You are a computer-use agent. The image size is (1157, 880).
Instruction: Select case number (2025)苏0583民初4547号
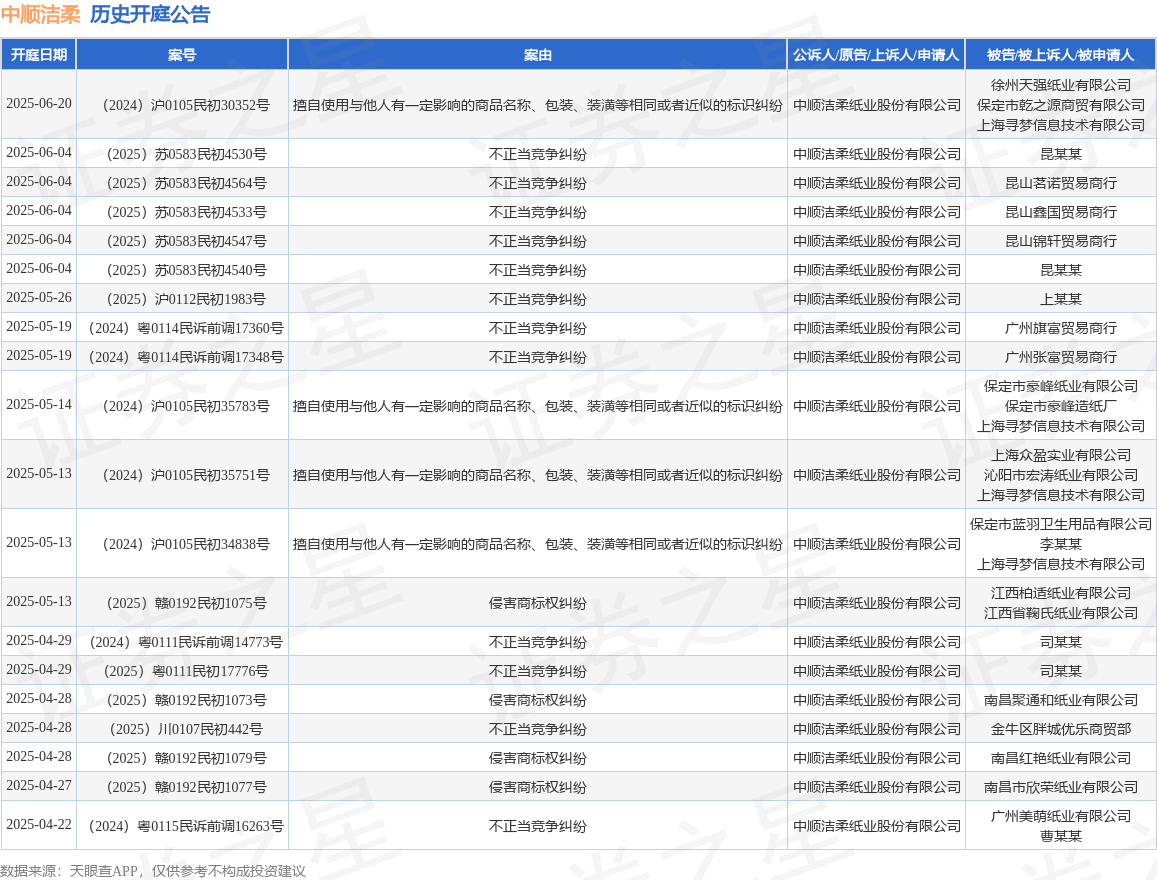point(187,241)
